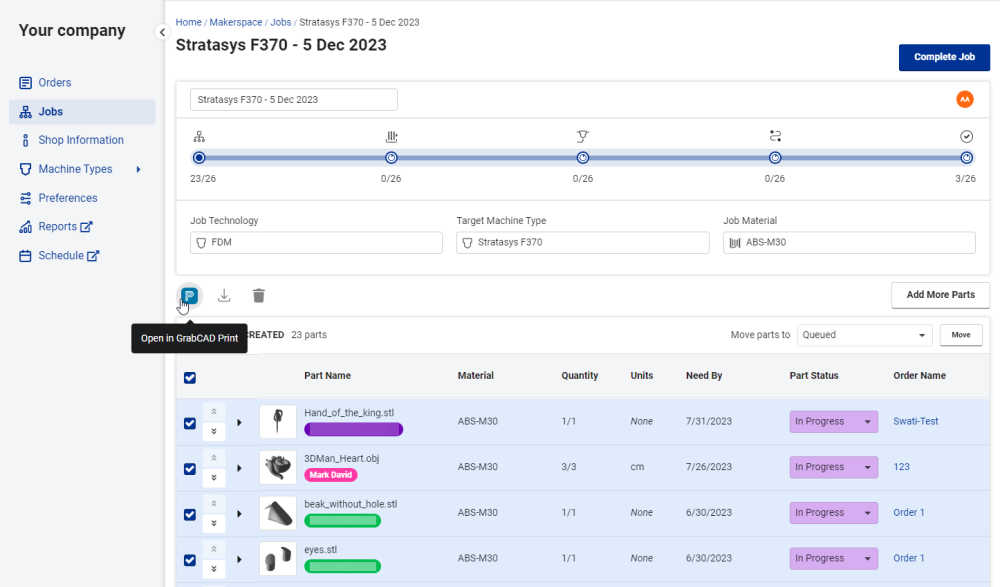Screen dimensions: 1000x587
Task: Click the download parts icon
Action: pos(224,295)
